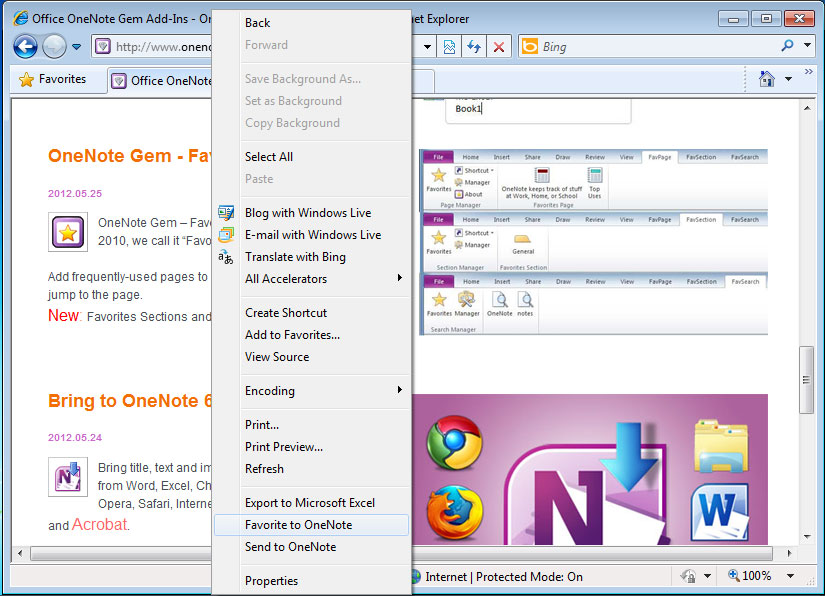Select Send to OneNote menu entry

point(290,547)
